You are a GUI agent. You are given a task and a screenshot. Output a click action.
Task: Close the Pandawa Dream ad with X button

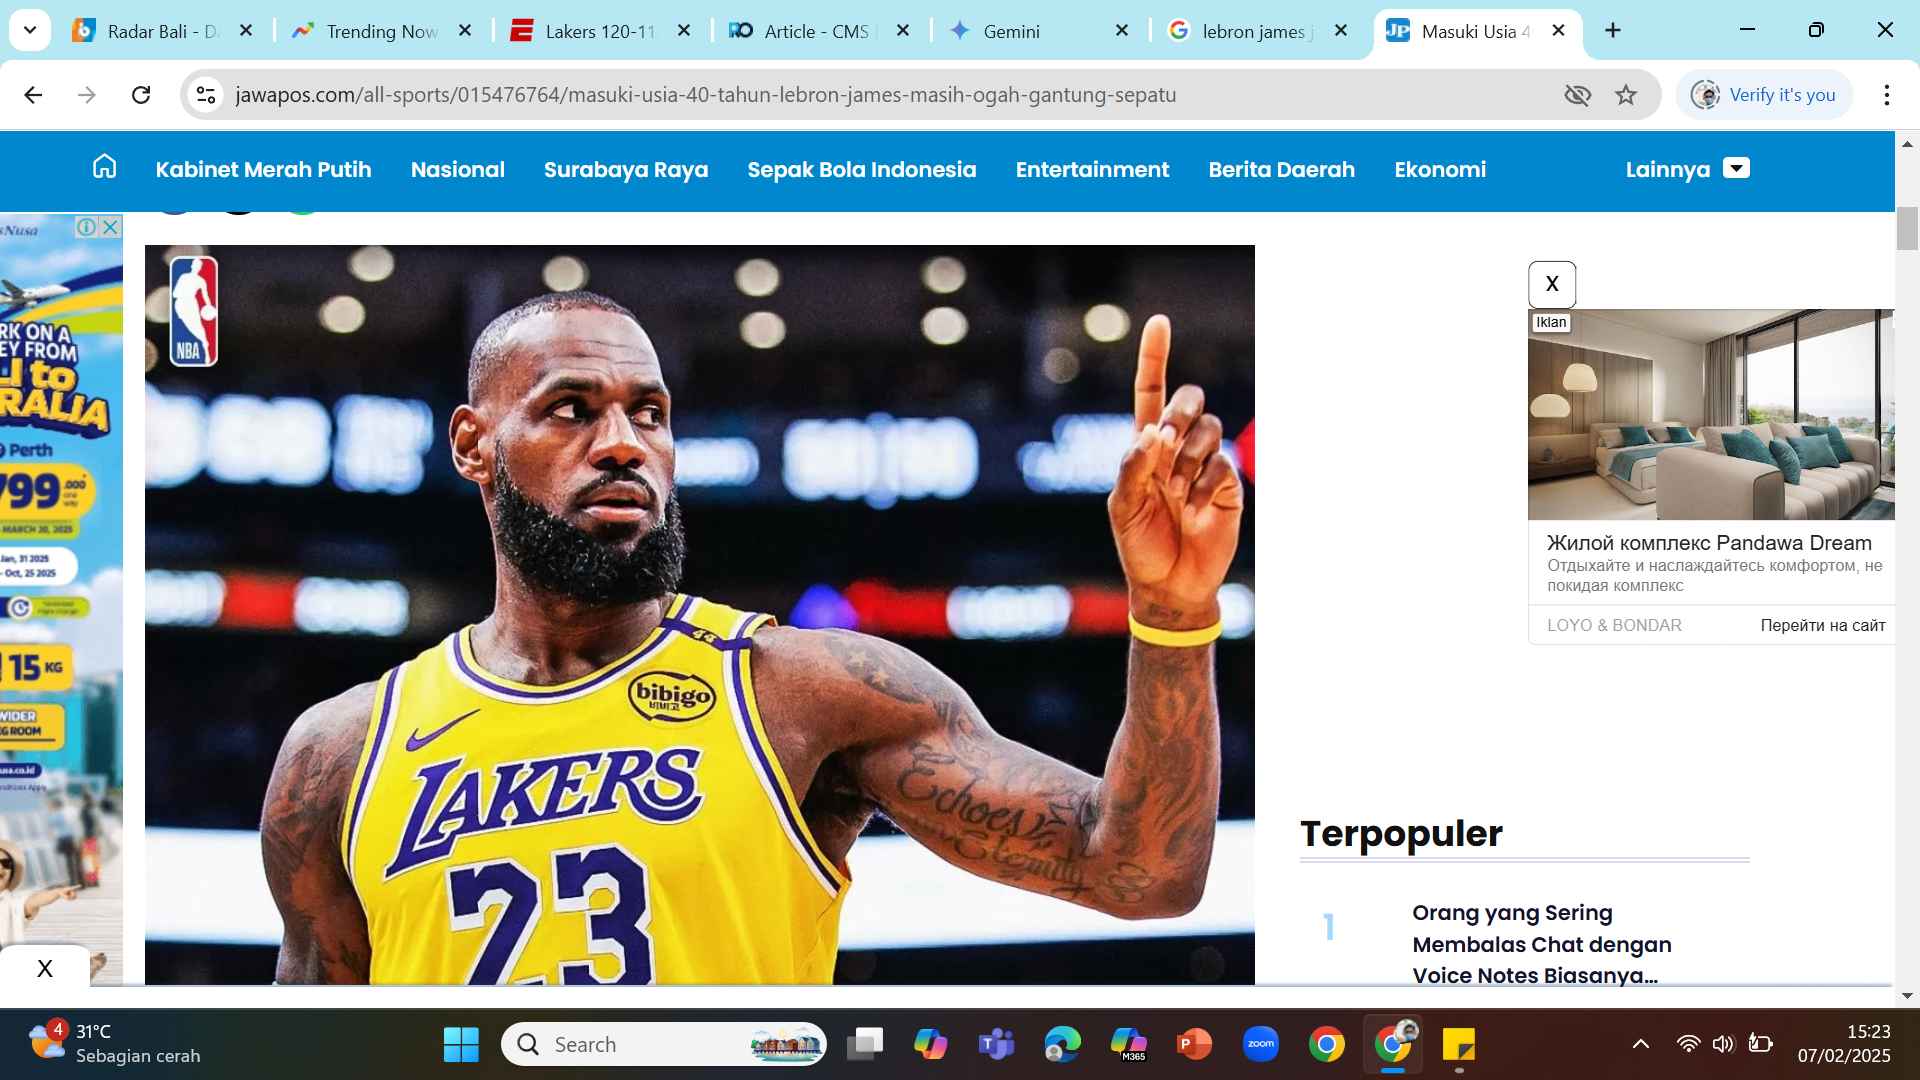(x=1552, y=284)
